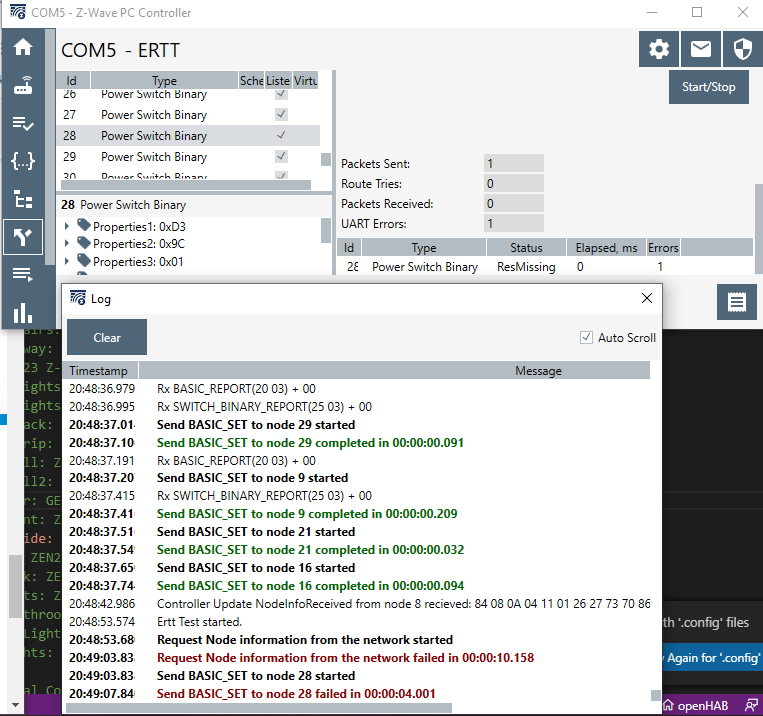Open the security shield icon

click(743, 49)
